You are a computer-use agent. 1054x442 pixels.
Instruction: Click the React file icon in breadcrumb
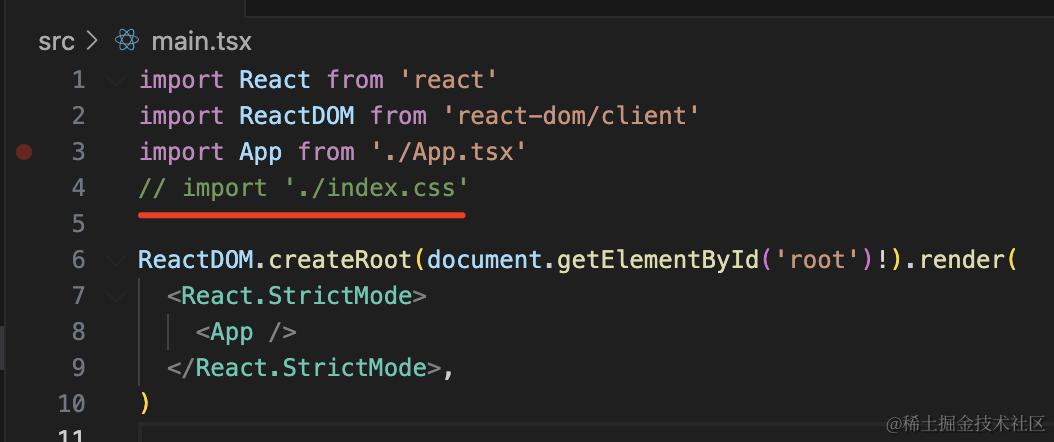(x=126, y=41)
